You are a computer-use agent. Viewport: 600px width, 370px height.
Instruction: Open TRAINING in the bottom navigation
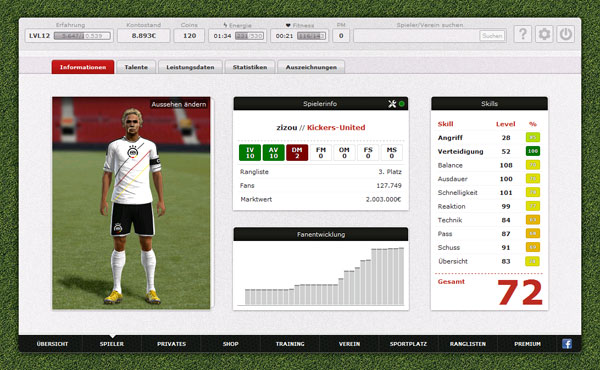pyautogui.click(x=290, y=344)
